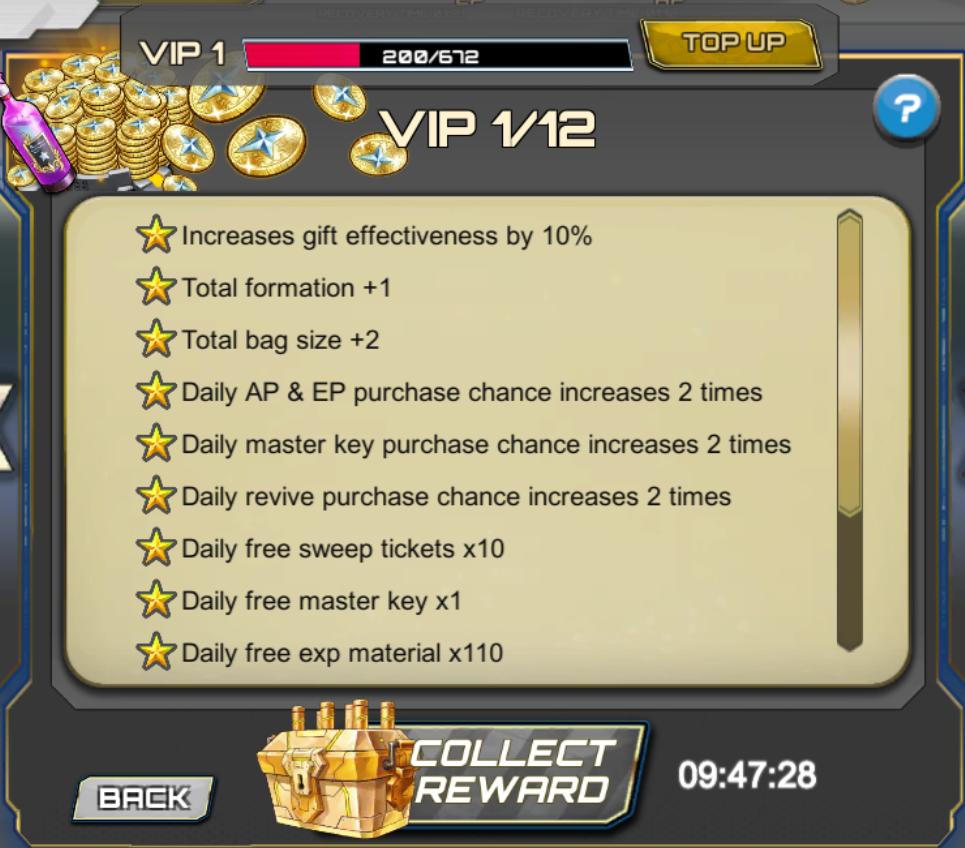The image size is (965, 848).
Task: Tap the TOP UP button
Action: tap(732, 43)
